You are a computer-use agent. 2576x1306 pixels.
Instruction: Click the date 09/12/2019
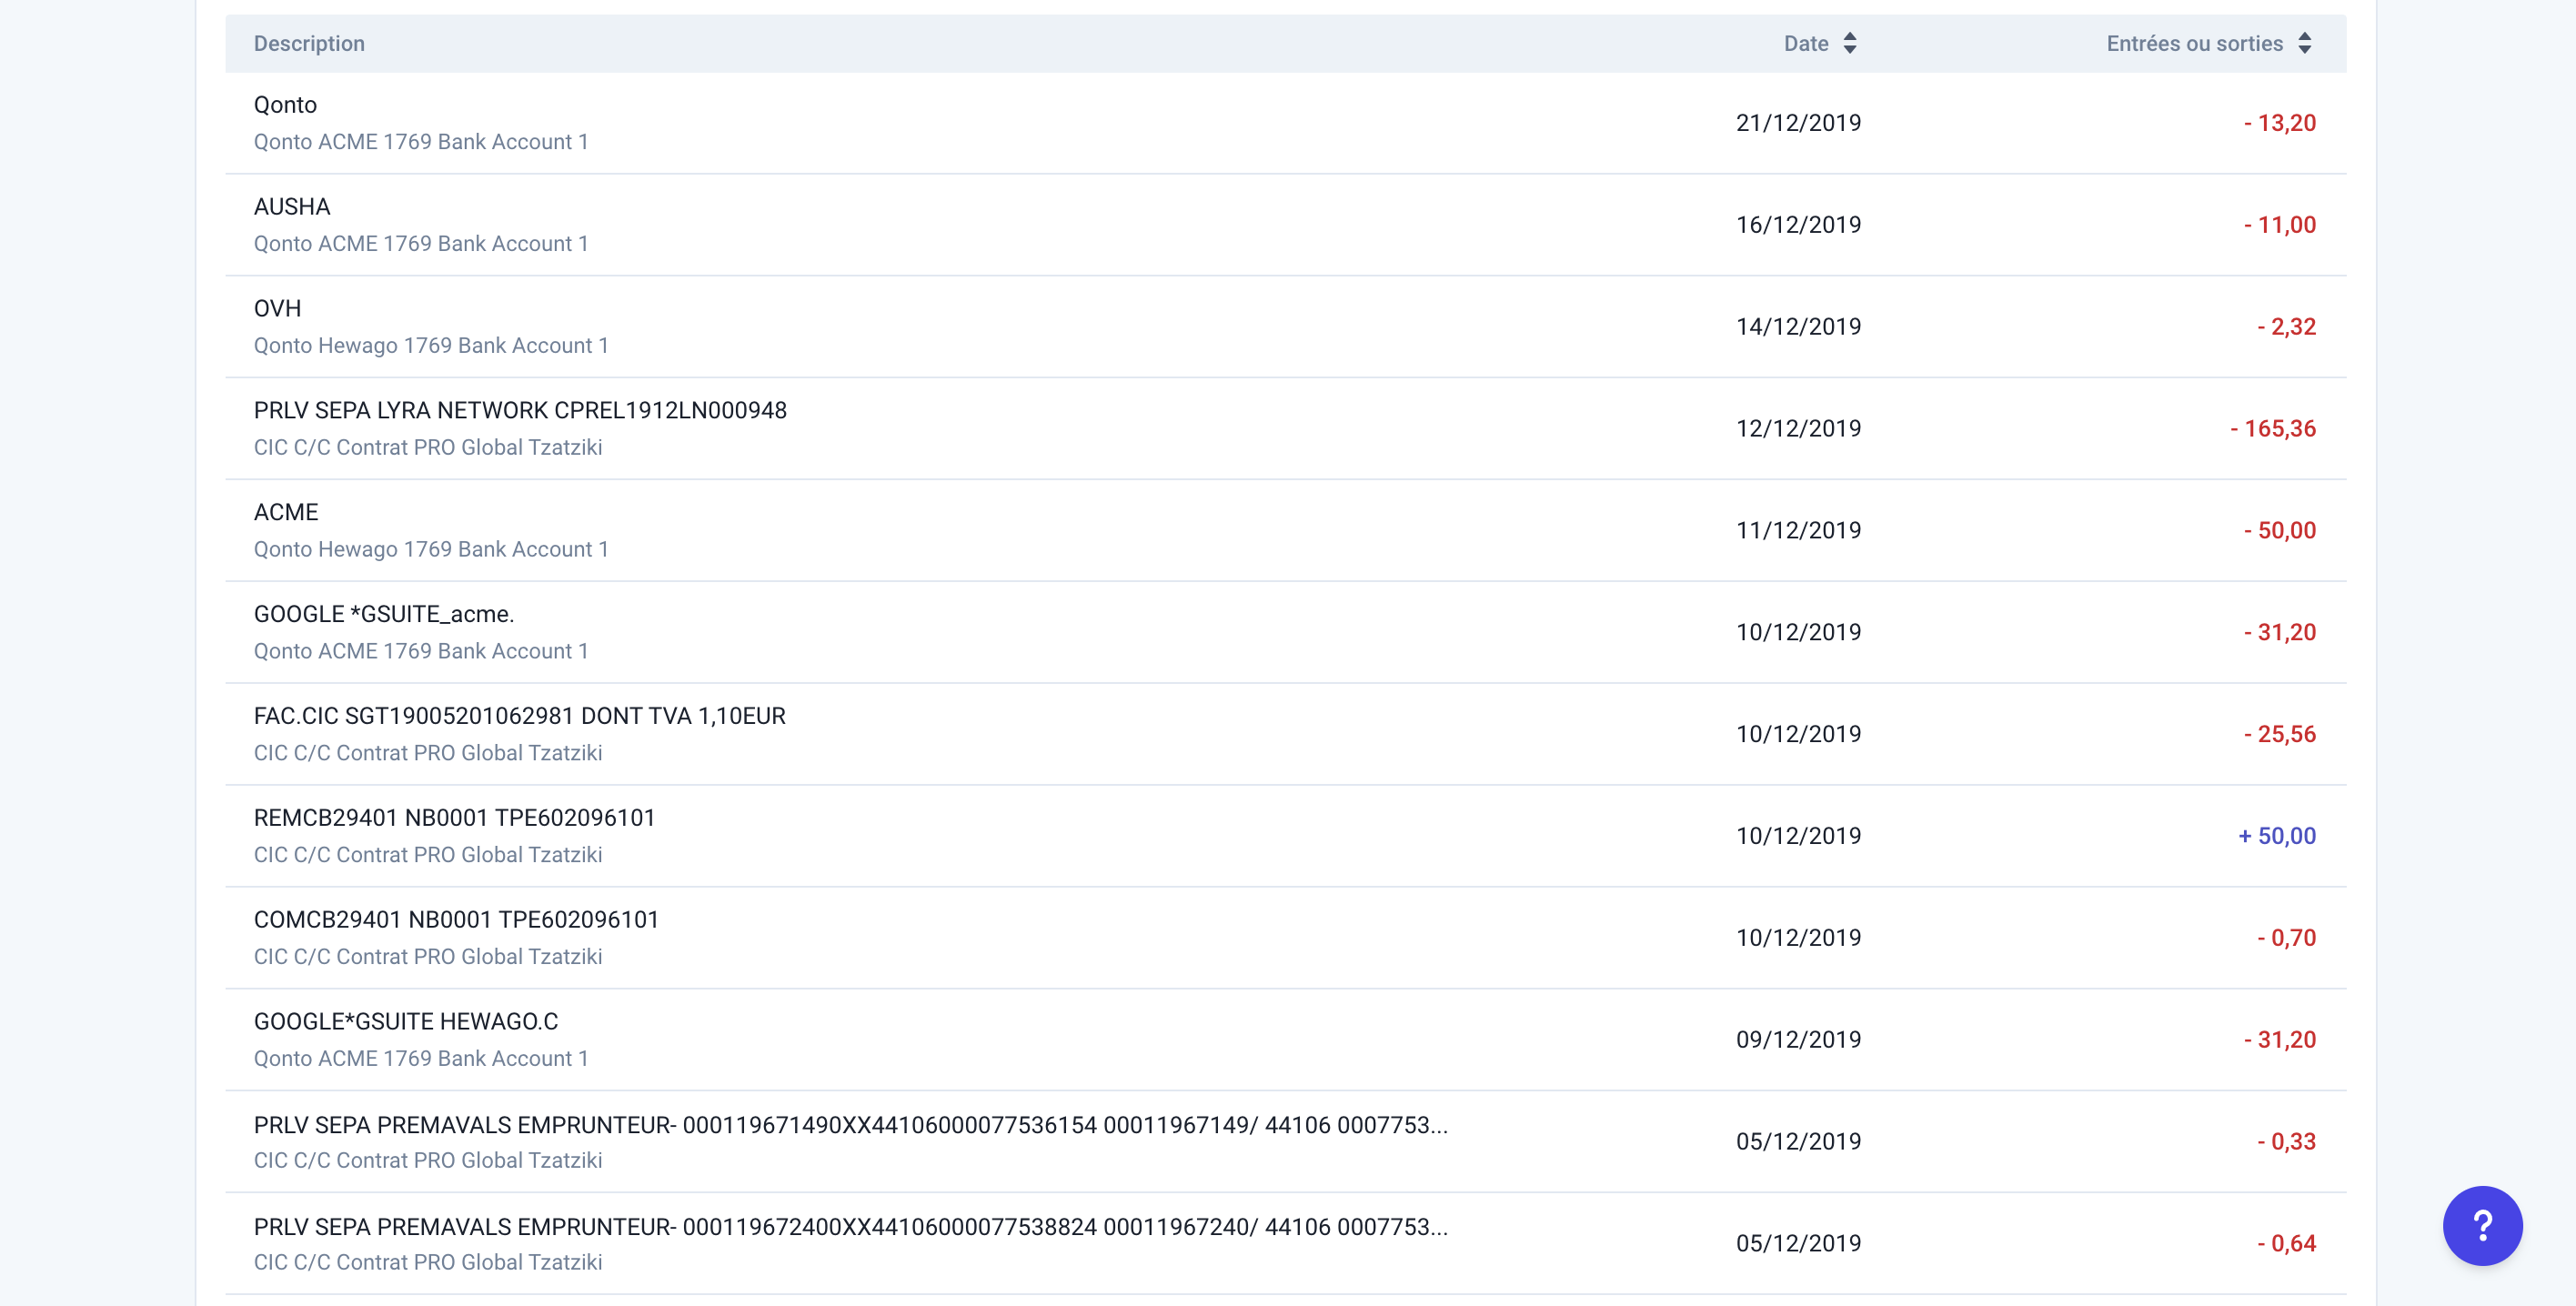click(1798, 1040)
